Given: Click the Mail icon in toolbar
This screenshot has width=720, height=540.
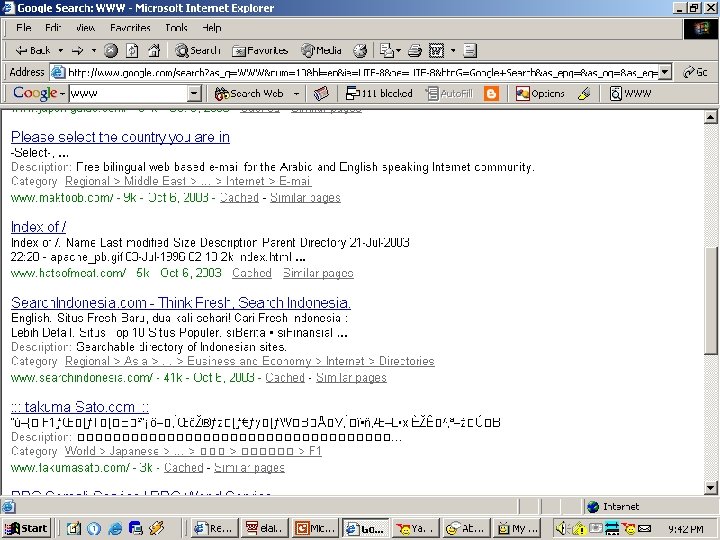Looking at the screenshot, I should 389,51.
